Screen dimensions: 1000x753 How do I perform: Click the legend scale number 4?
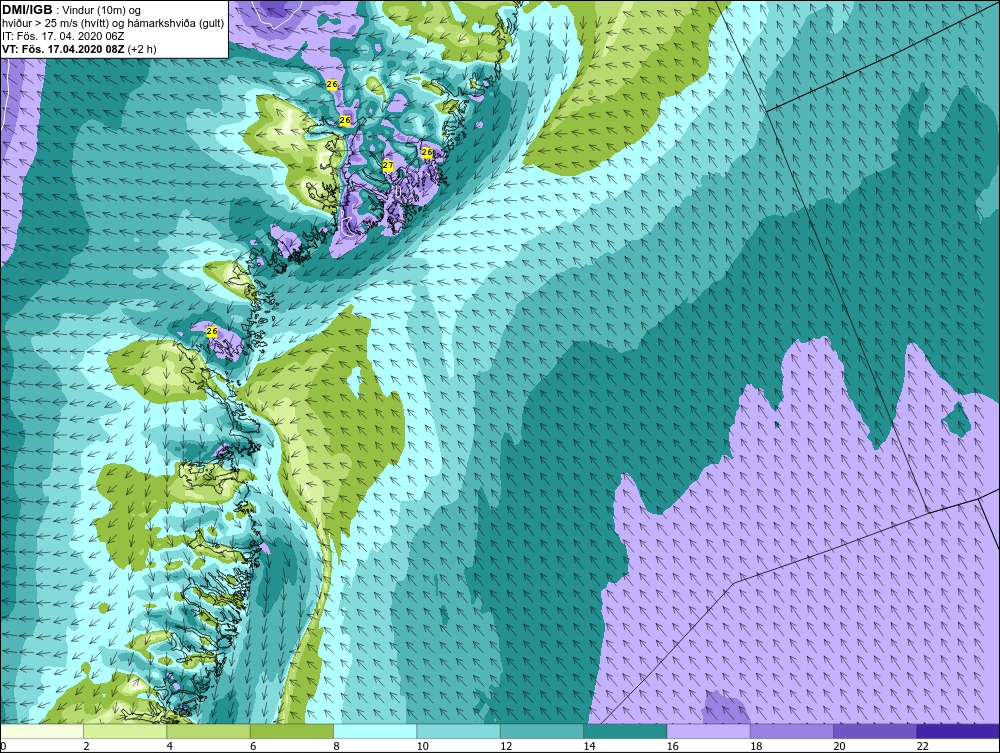click(170, 746)
